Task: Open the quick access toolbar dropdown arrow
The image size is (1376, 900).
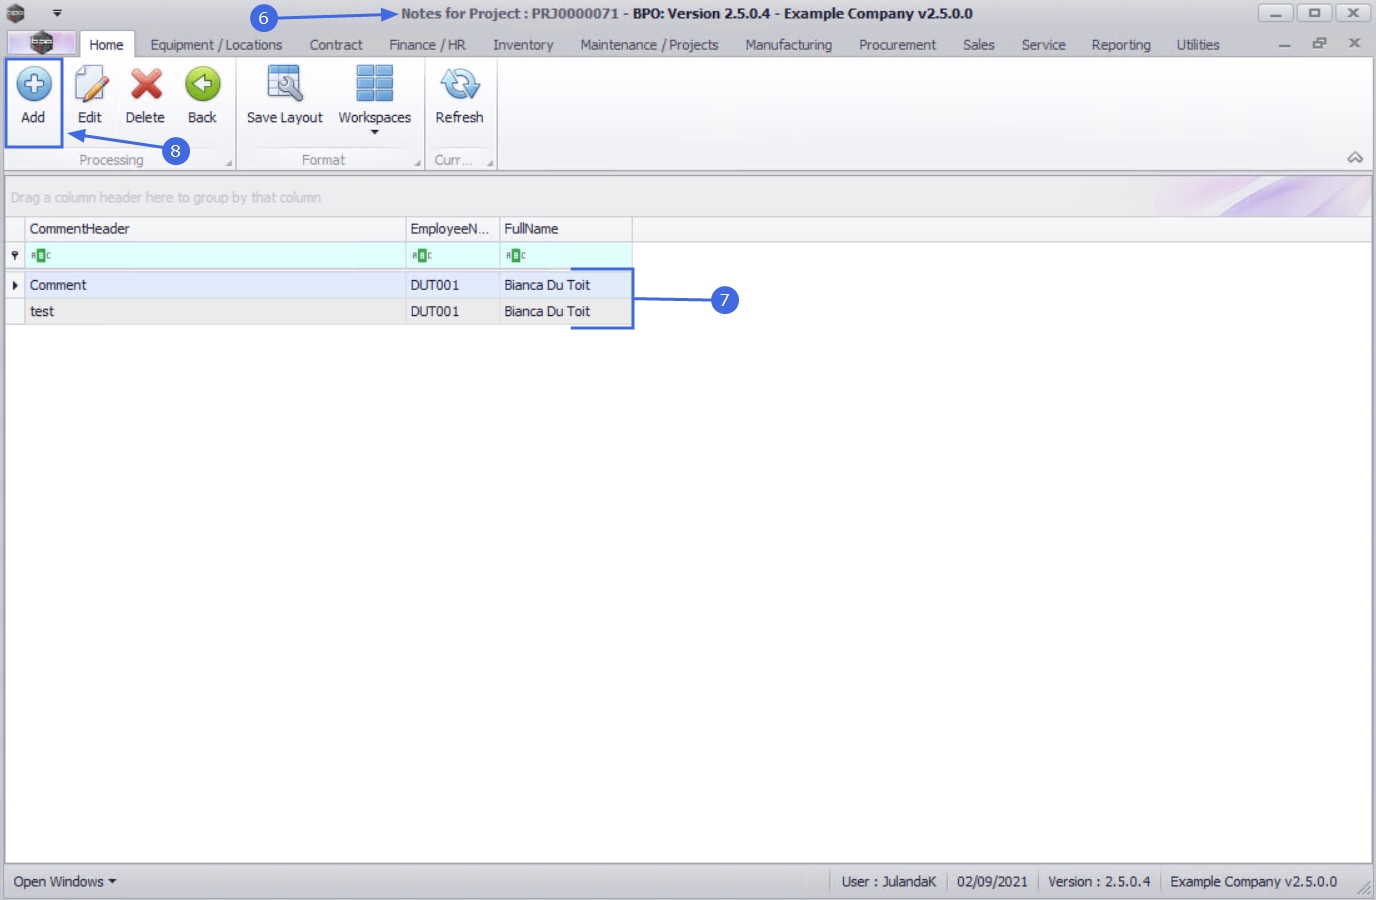Action: [x=57, y=13]
